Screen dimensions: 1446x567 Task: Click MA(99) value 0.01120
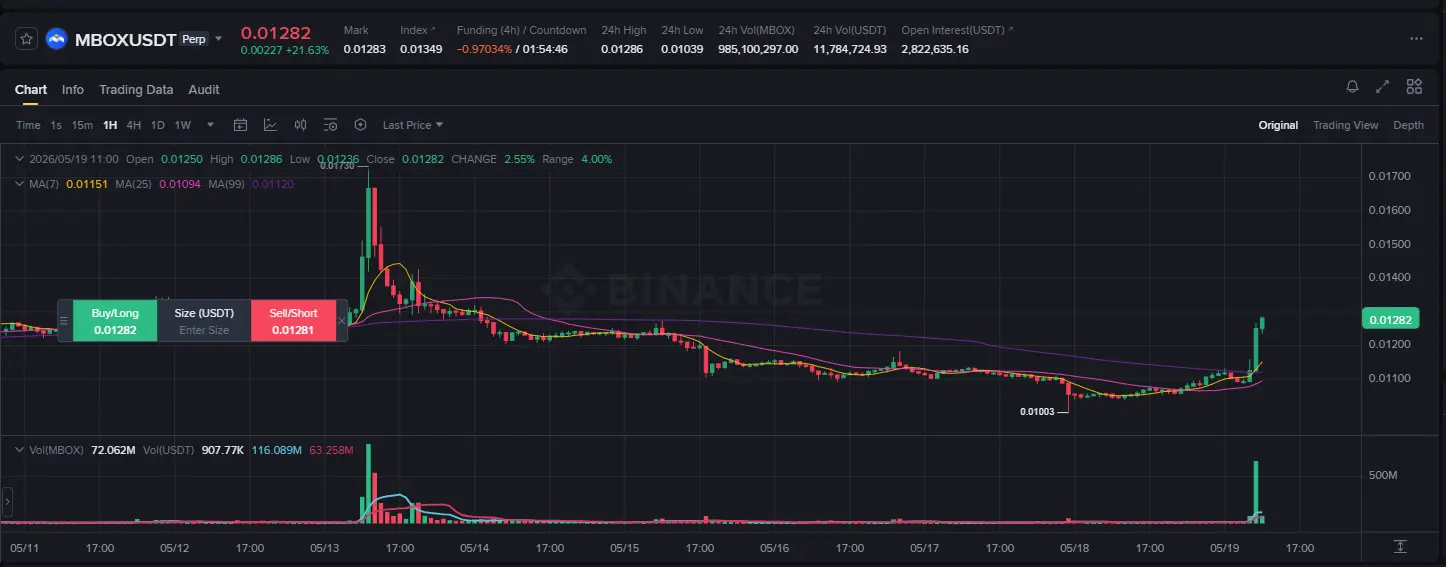(x=273, y=184)
